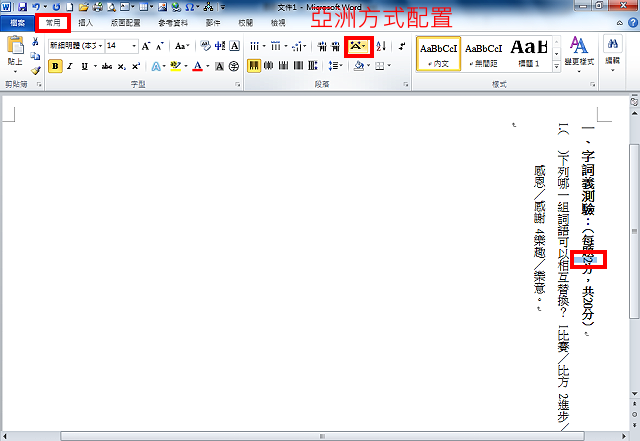Apply subscript formatting
This screenshot has width=640, height=441.
point(122,66)
